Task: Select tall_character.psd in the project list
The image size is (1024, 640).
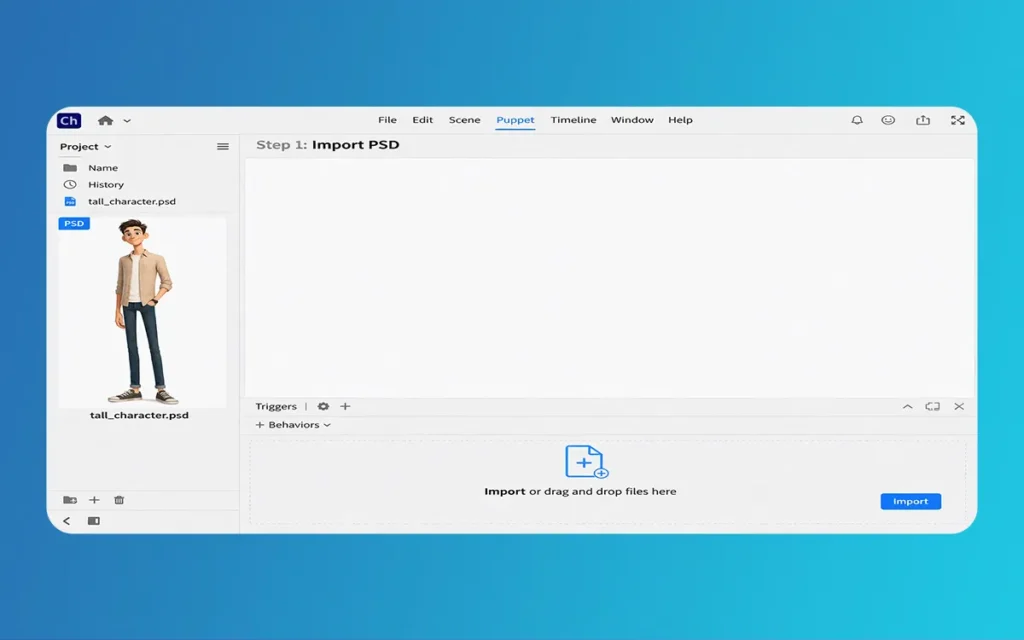Action: pos(131,202)
